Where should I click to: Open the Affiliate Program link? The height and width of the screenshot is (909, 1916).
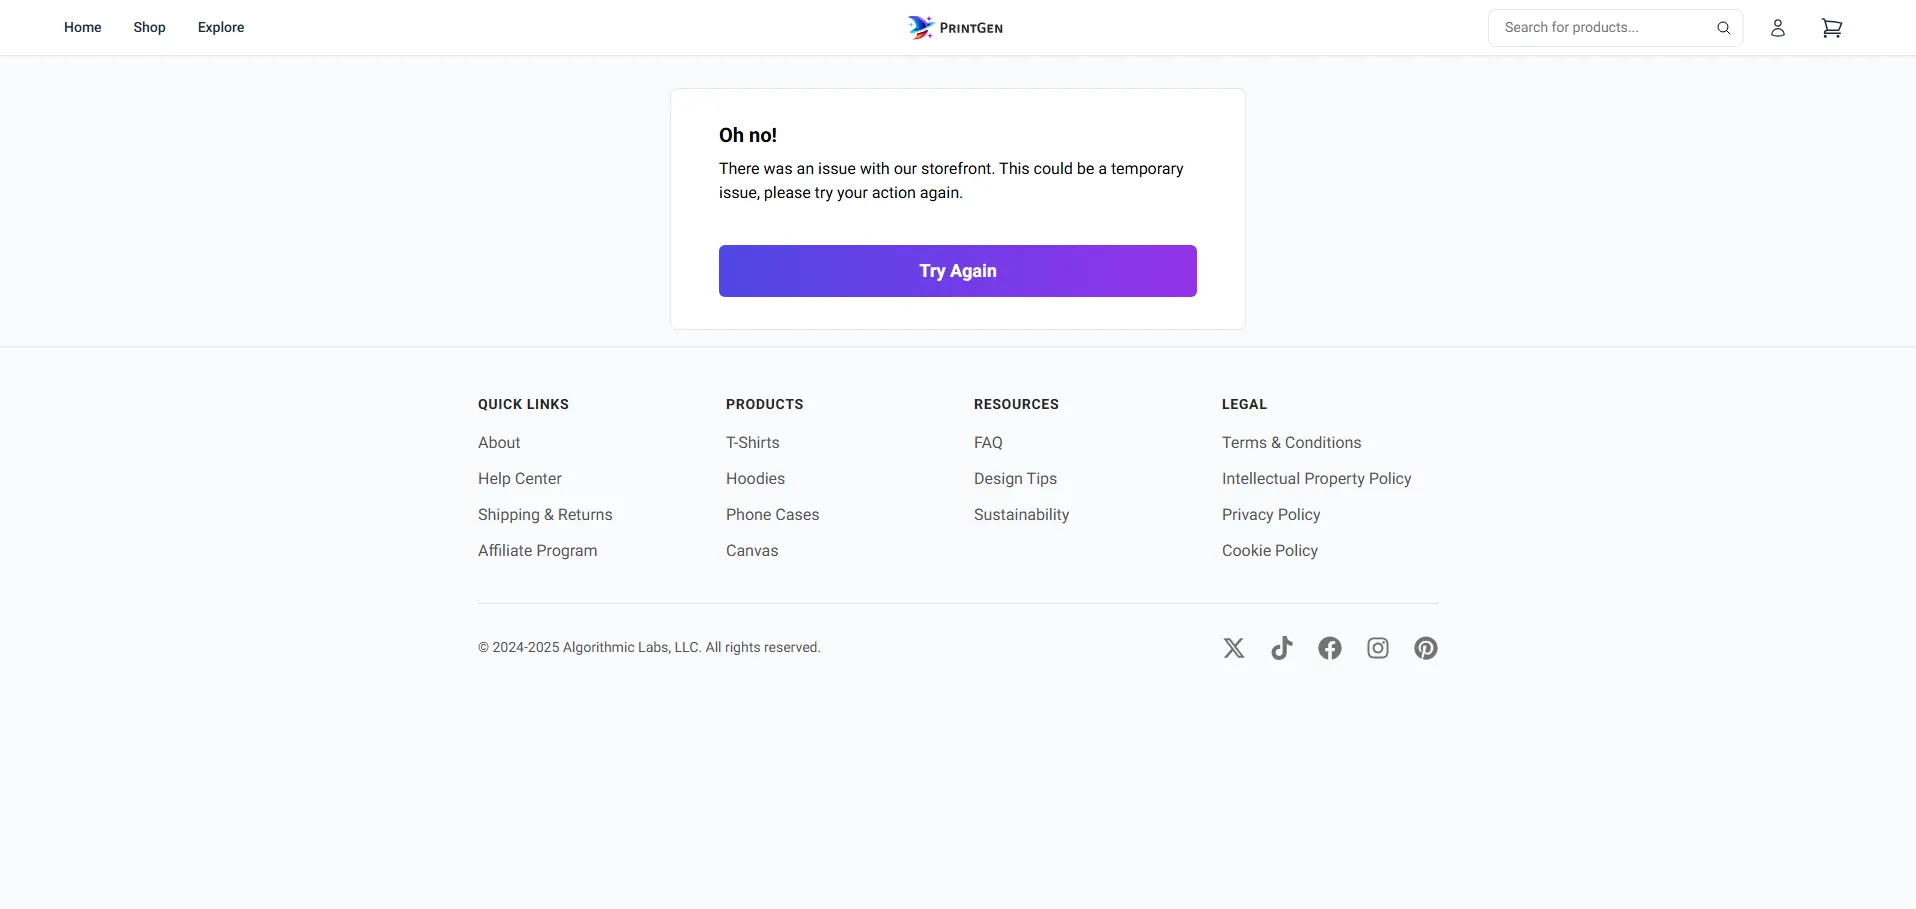coord(537,551)
